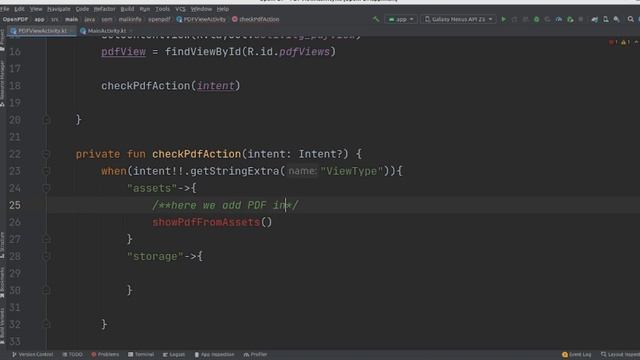Open Version Control tool window
This screenshot has width=640, height=360.
click(32, 354)
